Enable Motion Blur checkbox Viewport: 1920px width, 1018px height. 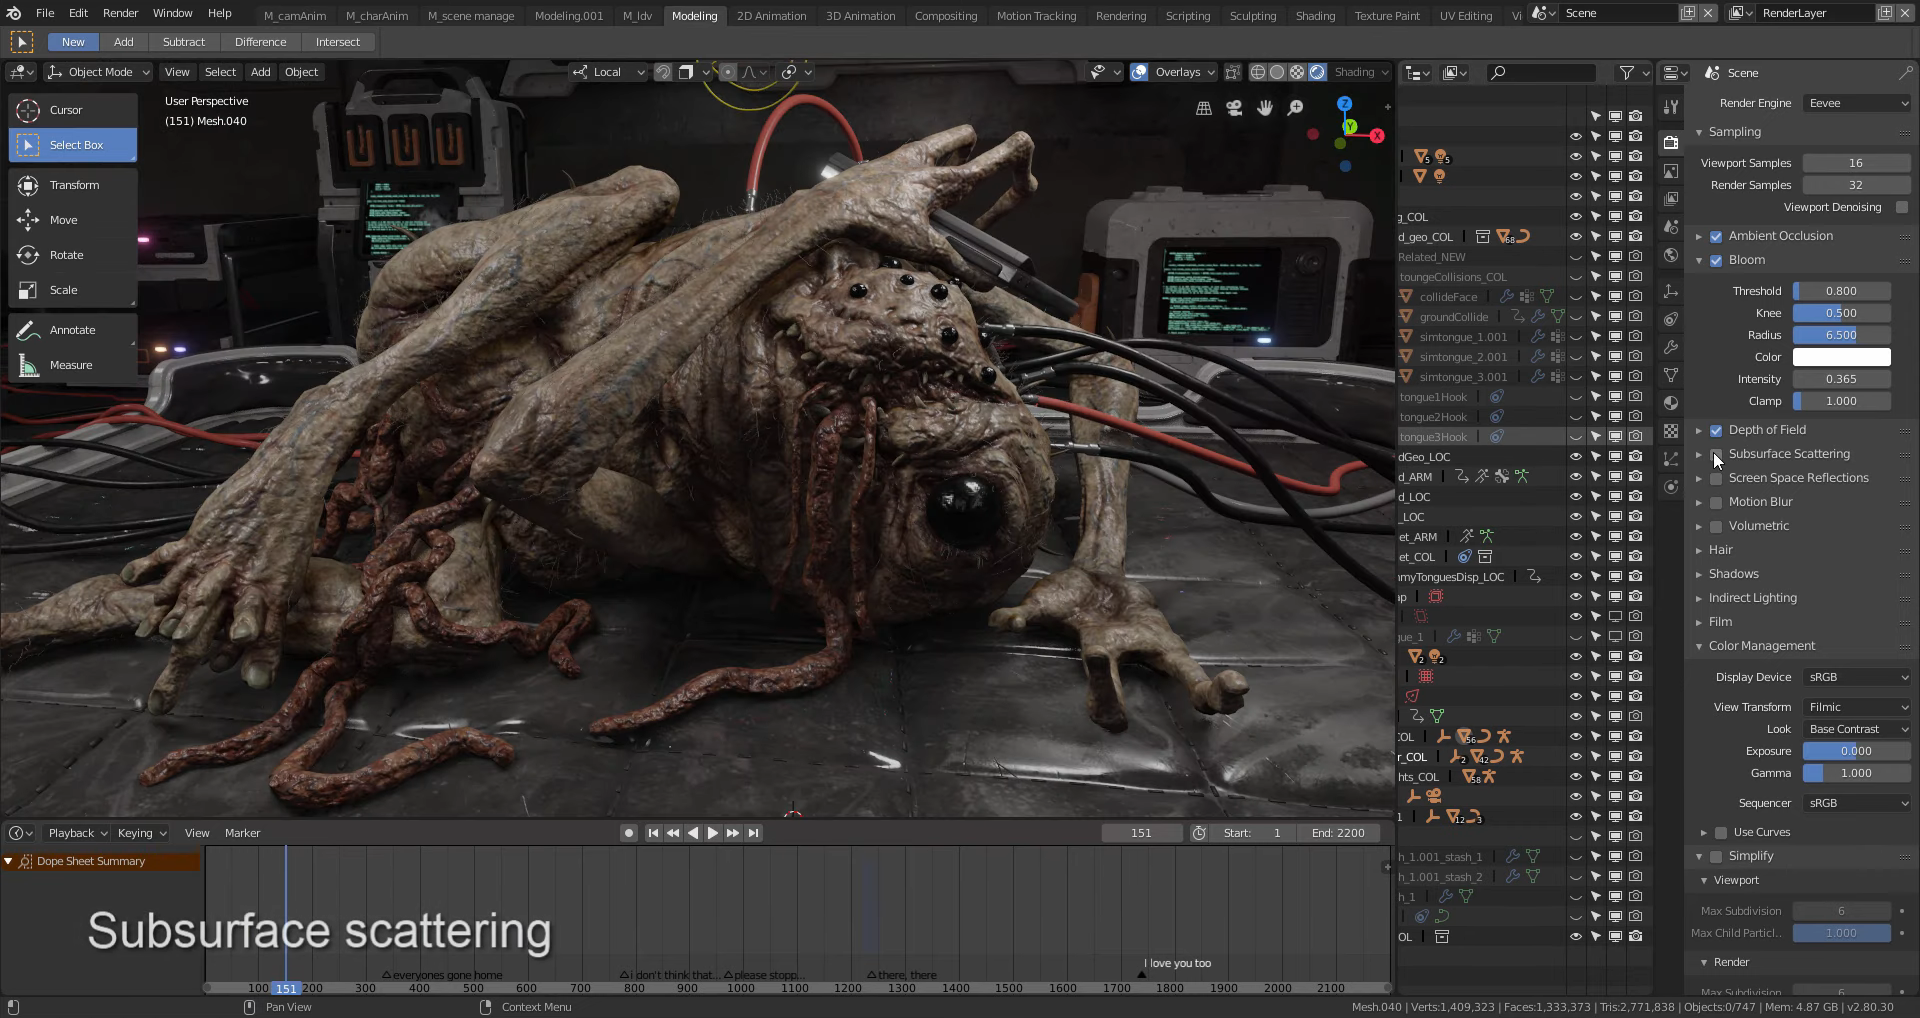(x=1716, y=502)
